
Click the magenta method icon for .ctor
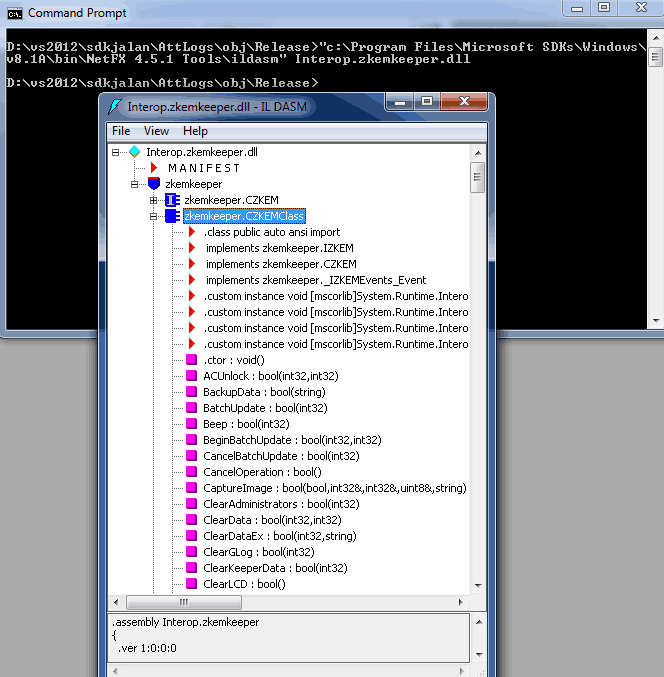(x=191, y=360)
